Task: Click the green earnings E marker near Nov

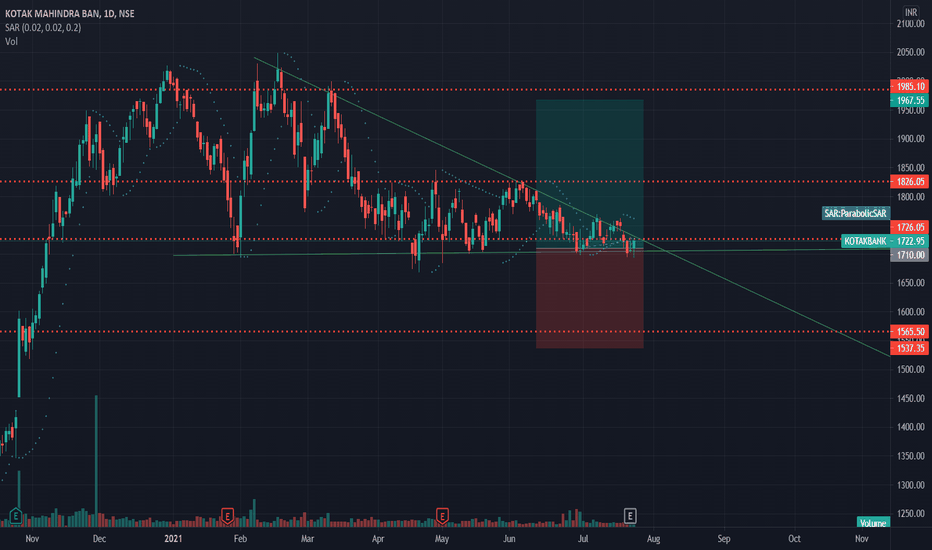Action: click(x=16, y=516)
